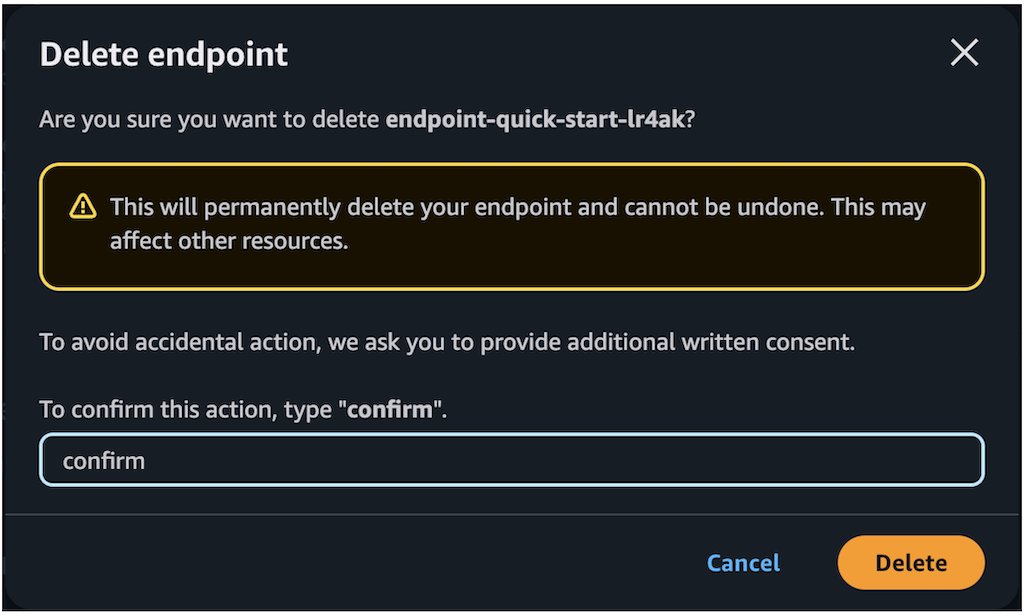Screen dimensions: 1024x615
Task: Click the yellow-bordered alert box
Action: coord(512,227)
